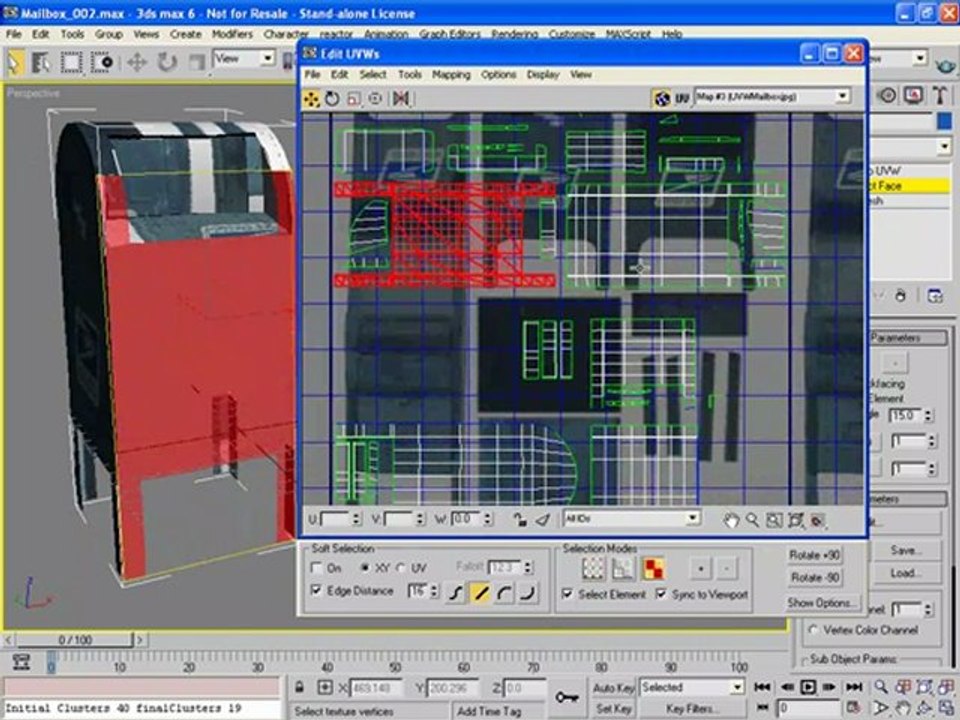Click the Grow selection plus button

coord(700,569)
